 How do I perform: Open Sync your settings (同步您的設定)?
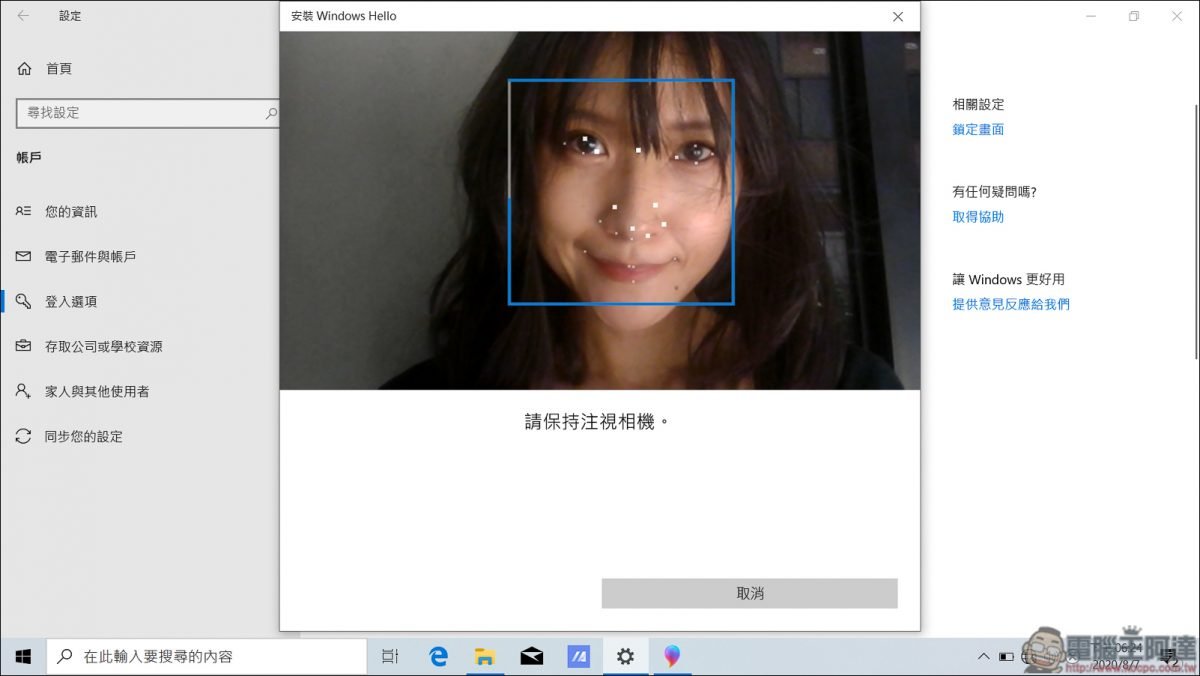click(84, 437)
